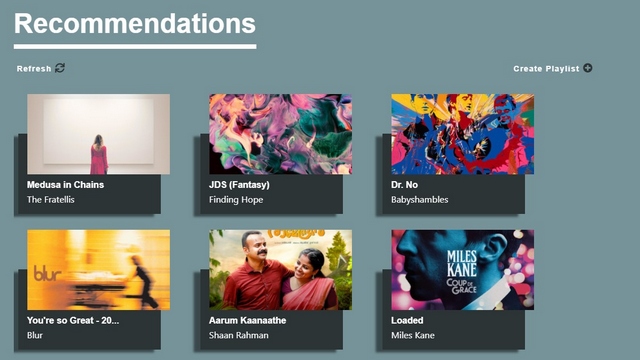The image size is (640, 360).
Task: Select the Loaded song title
Action: tap(407, 320)
